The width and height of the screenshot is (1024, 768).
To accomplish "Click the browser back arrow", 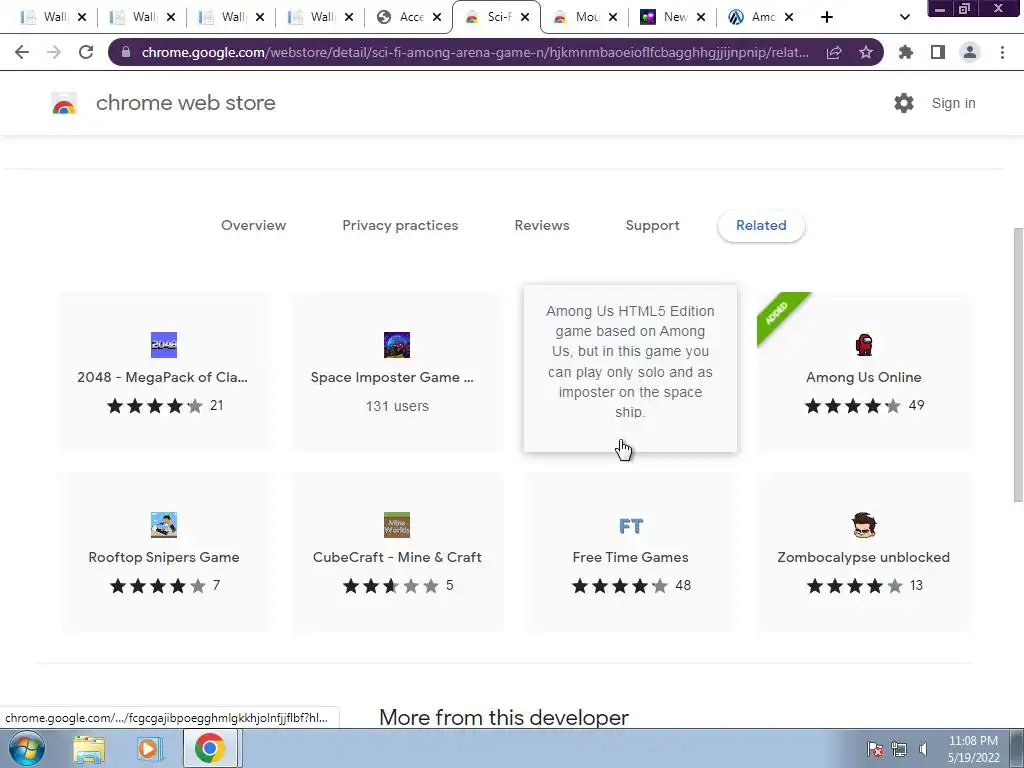I will pos(22,52).
